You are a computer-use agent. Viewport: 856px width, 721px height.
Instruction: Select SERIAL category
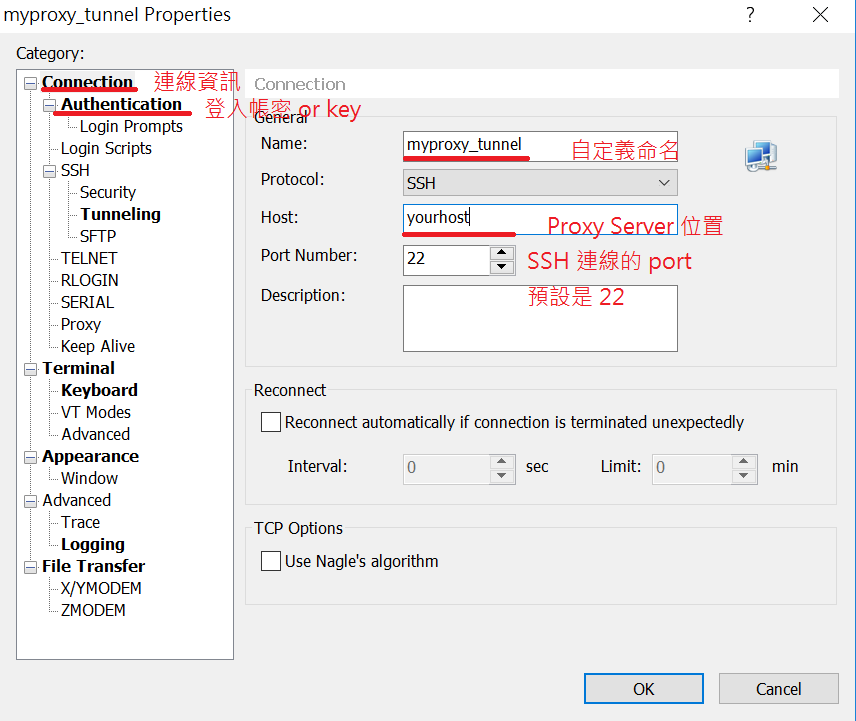pos(87,302)
